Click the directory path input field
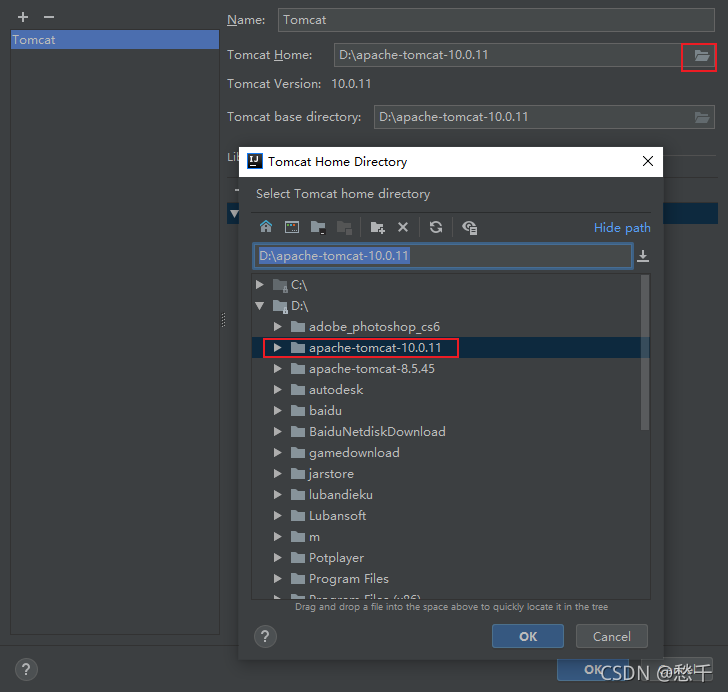 (442, 256)
